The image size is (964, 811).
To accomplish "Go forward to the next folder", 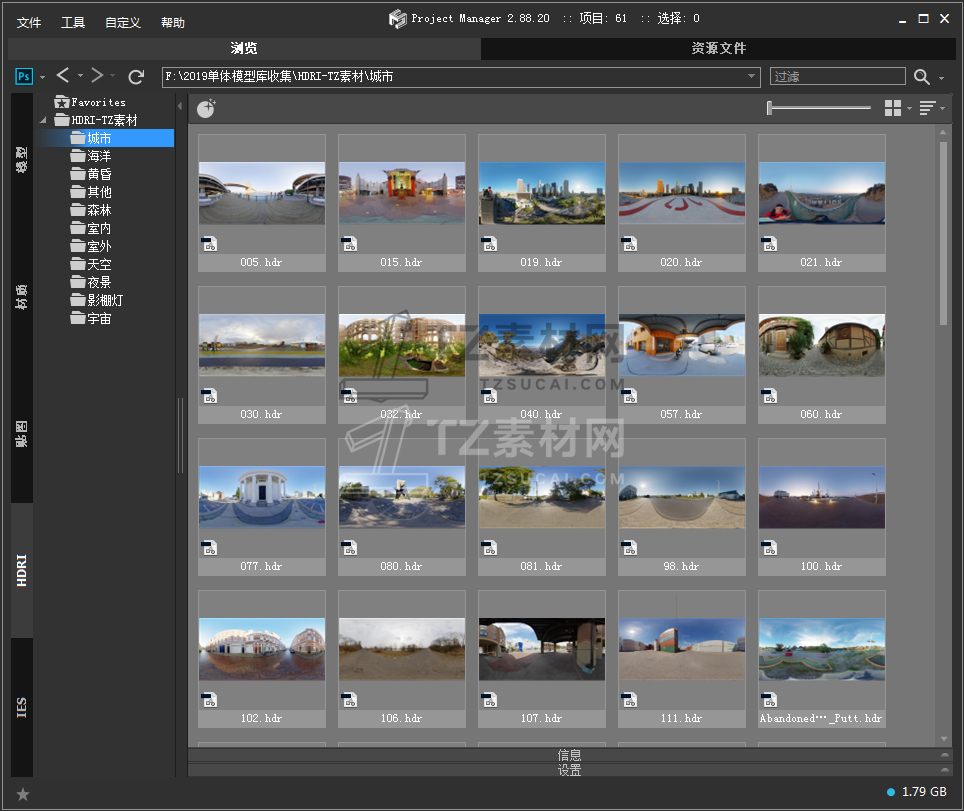I will coord(97,76).
